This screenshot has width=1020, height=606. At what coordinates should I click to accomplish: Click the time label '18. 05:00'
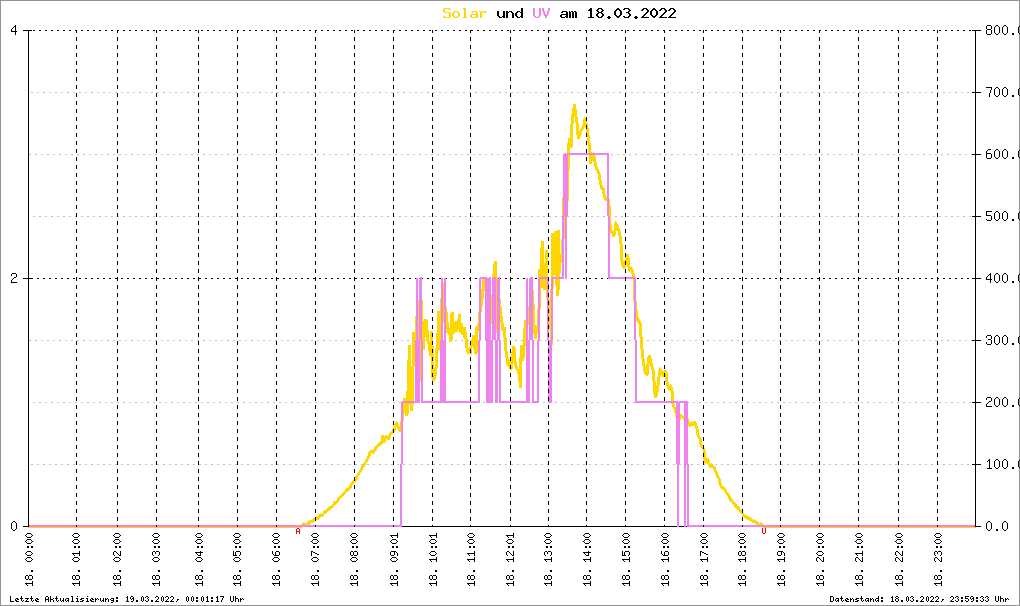237,560
